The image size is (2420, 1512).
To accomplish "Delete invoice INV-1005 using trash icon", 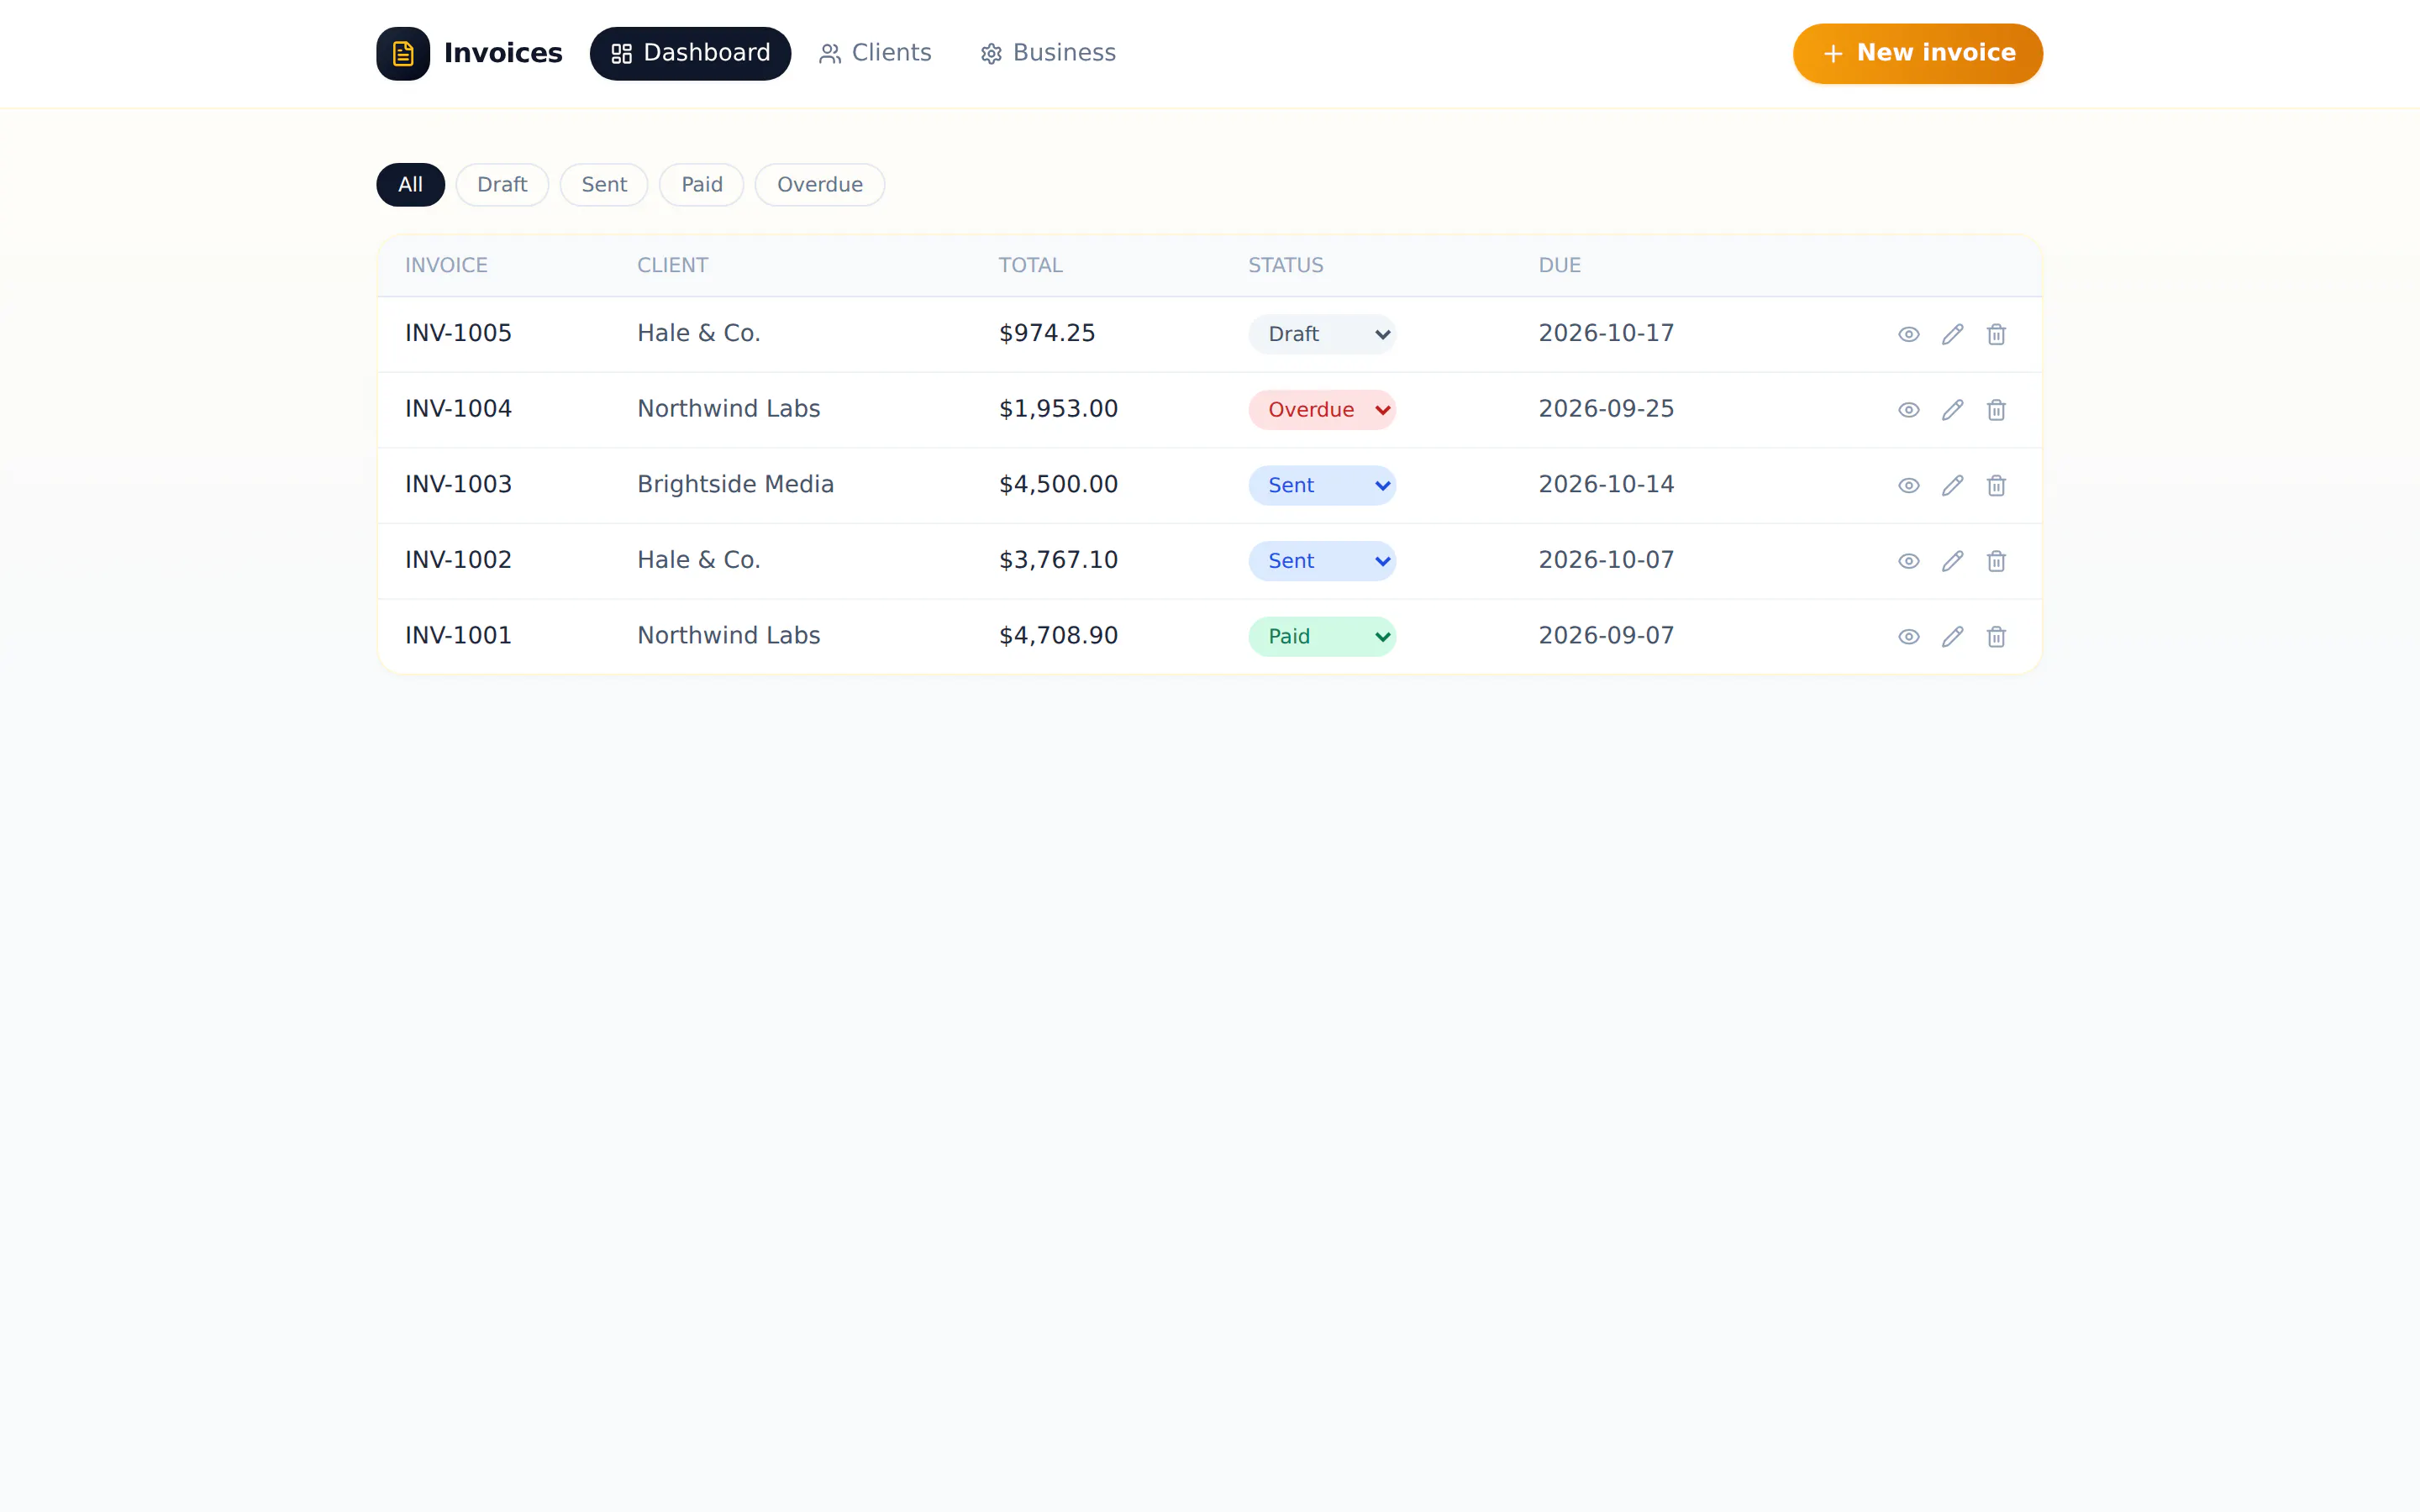I will (1996, 334).
